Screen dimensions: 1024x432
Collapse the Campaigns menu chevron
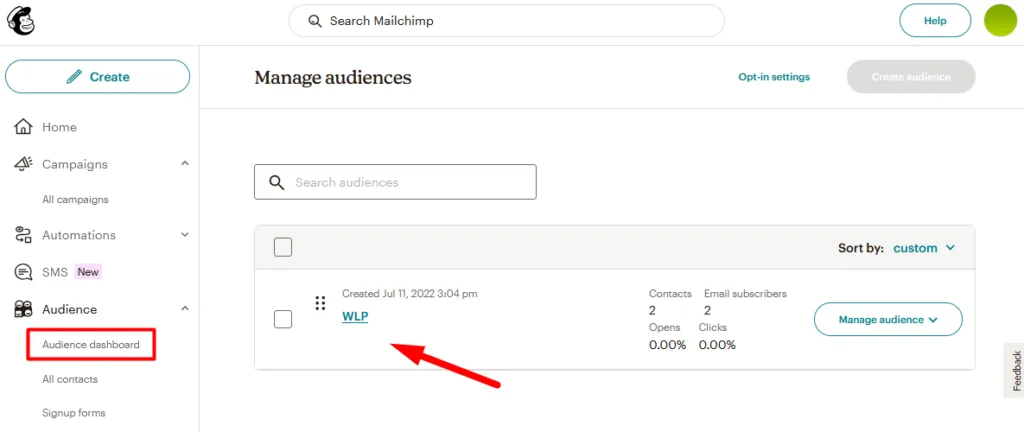coord(185,163)
